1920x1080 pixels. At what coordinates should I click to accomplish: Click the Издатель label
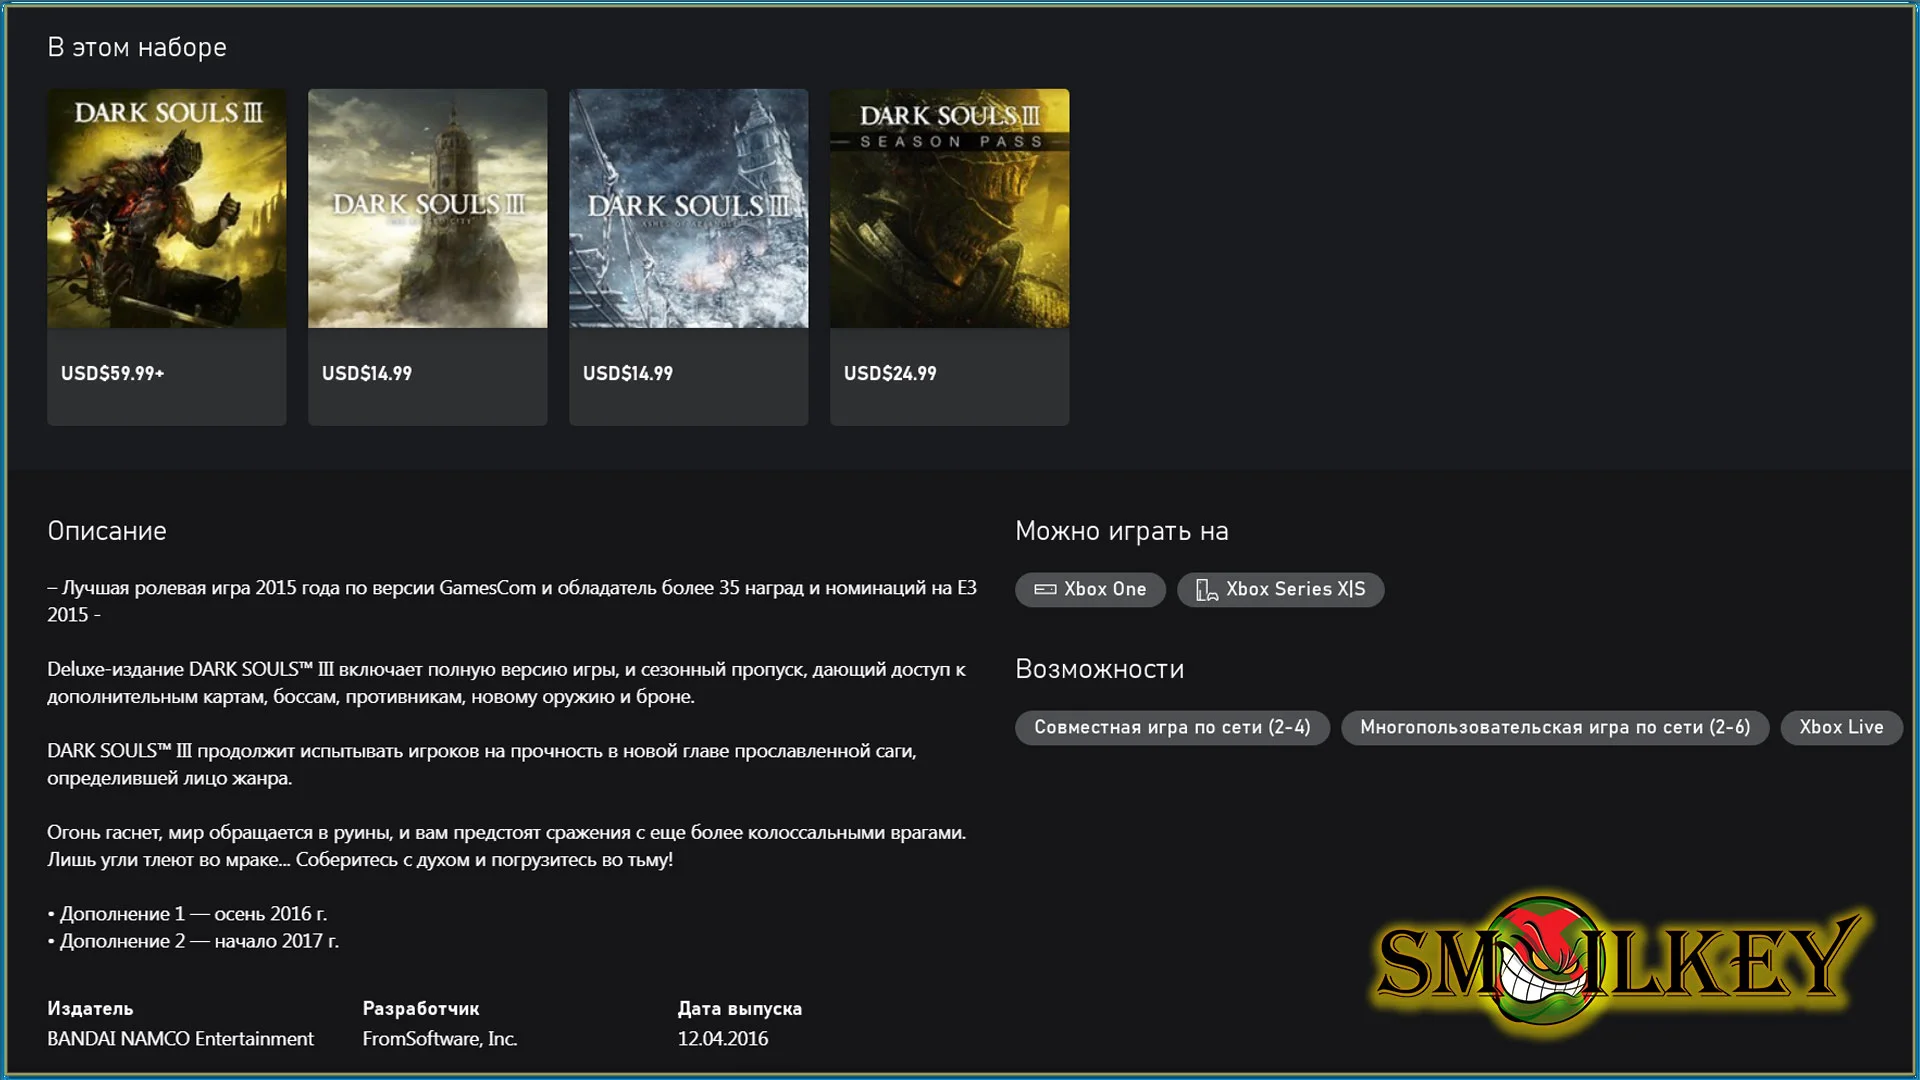point(90,1008)
